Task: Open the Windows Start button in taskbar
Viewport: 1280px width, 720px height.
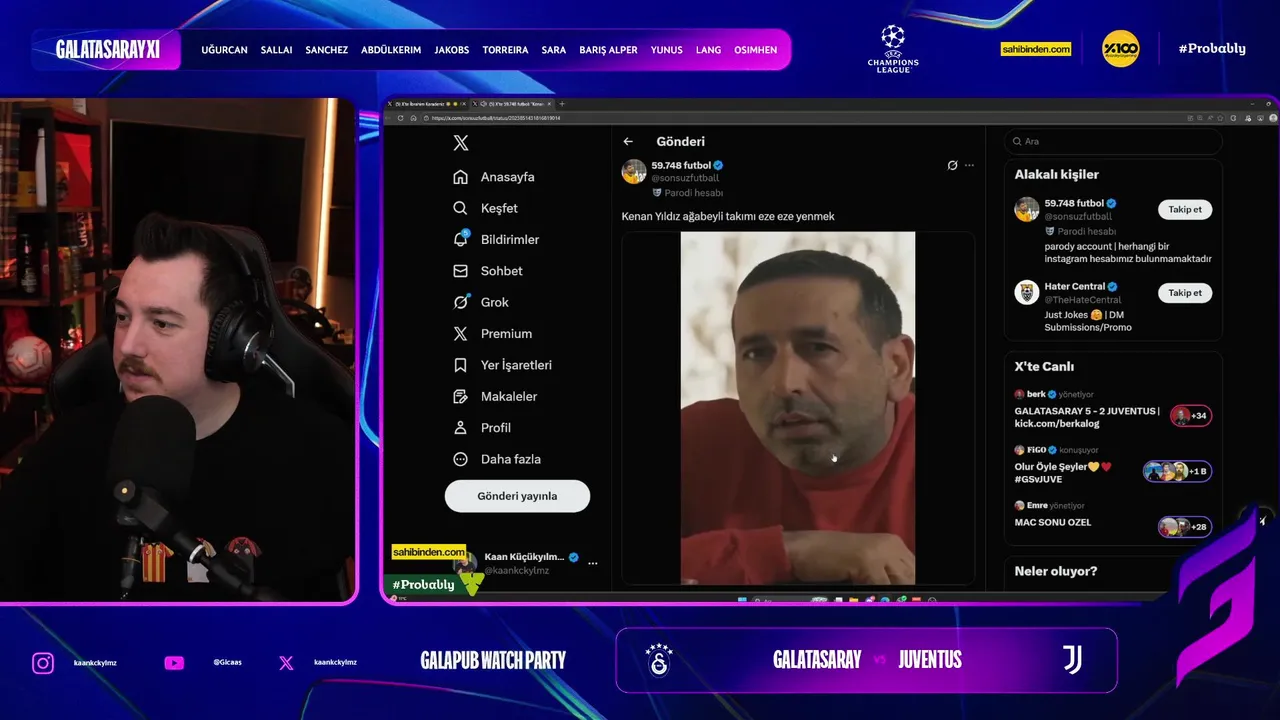Action: [742, 599]
